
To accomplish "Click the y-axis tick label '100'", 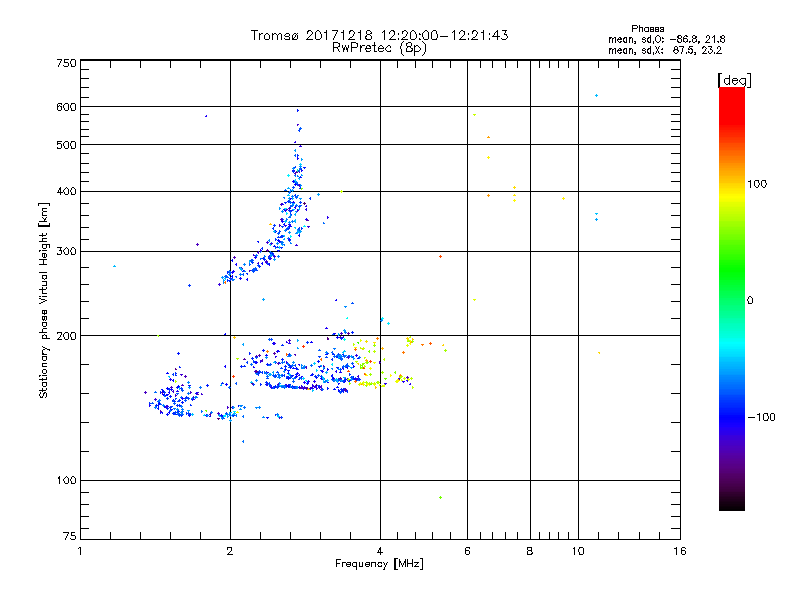I will coord(66,480).
